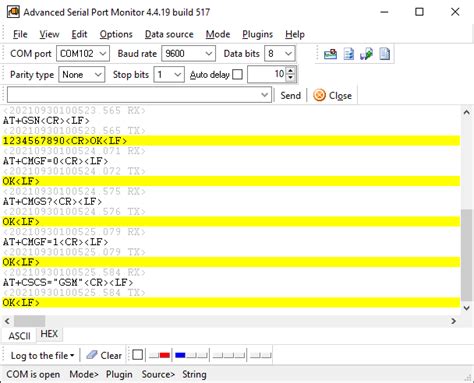Click the AT+CMGS?<CR><LF> log line

click(x=52, y=201)
